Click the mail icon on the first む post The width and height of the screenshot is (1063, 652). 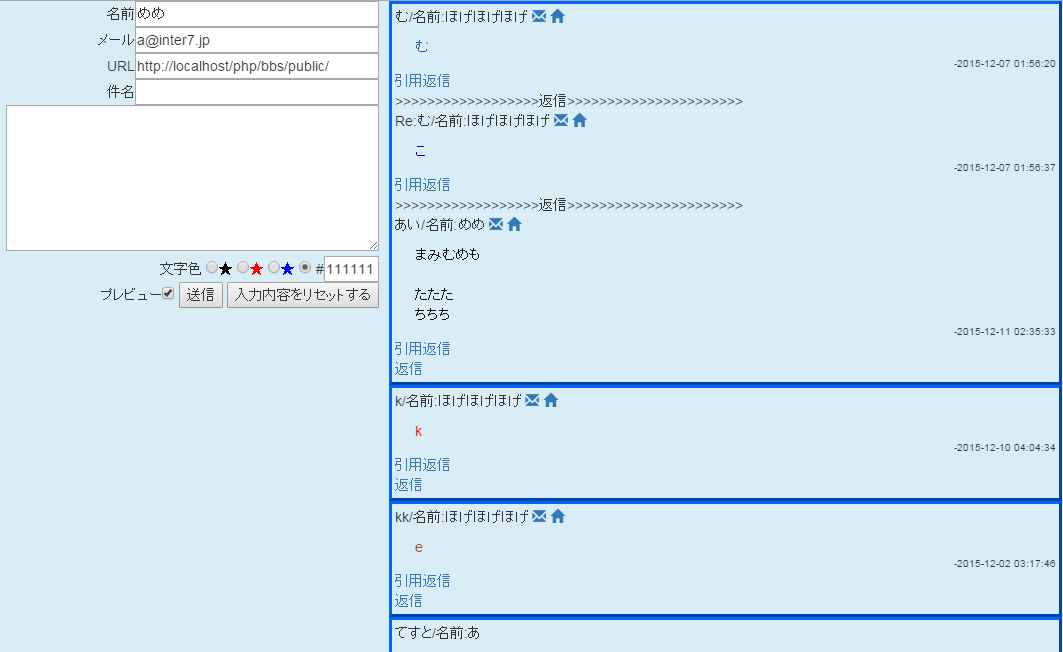pyautogui.click(x=539, y=17)
